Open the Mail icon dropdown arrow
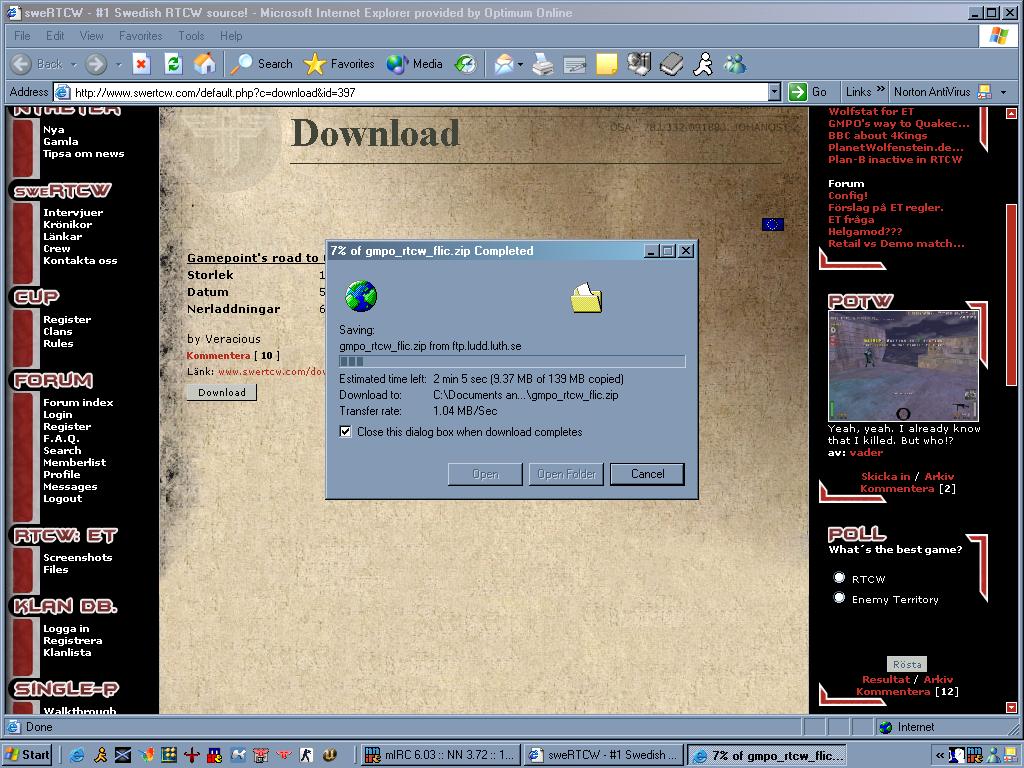Viewport: 1024px width, 768px height. 520,65
